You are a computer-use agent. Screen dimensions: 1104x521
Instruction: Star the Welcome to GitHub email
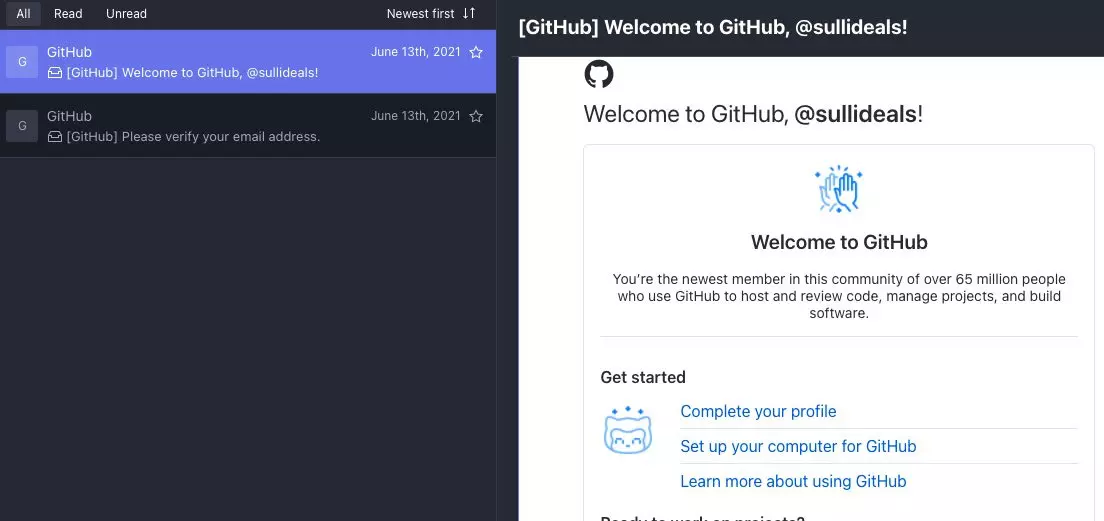point(476,52)
